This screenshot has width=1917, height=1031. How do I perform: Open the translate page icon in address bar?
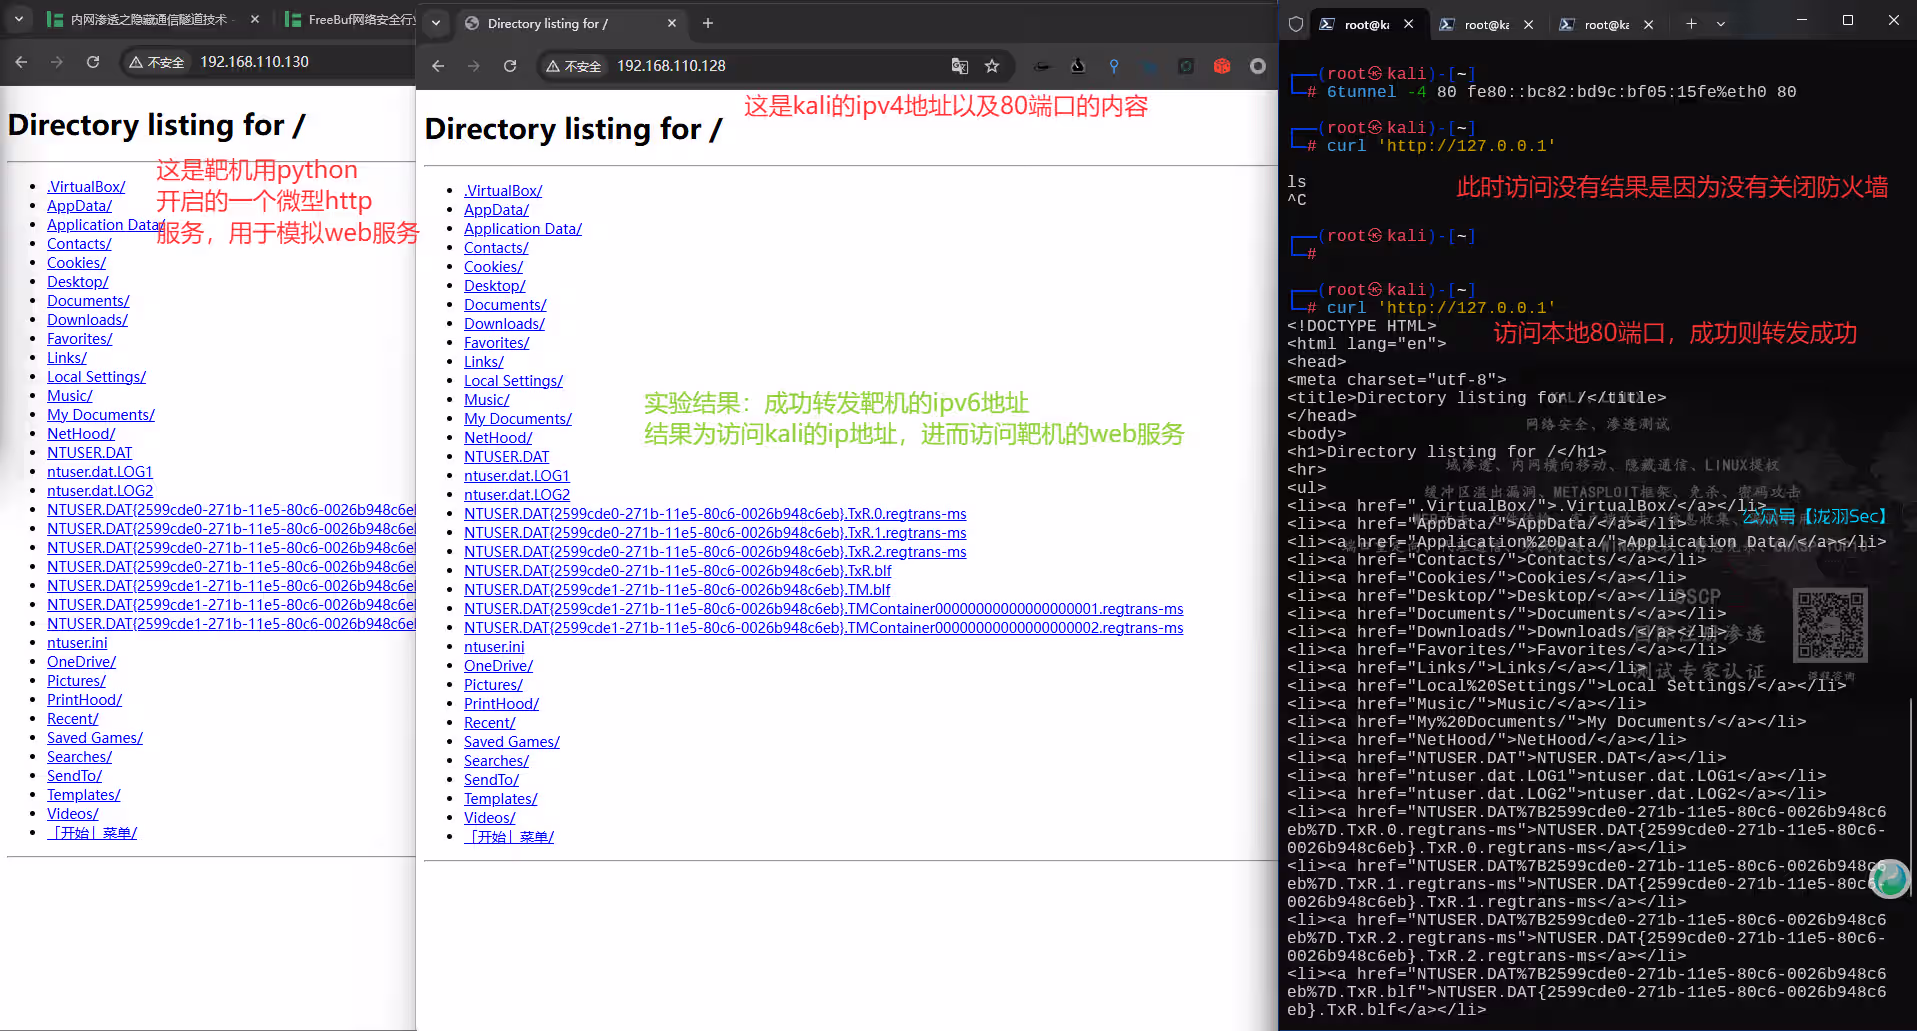[x=960, y=66]
